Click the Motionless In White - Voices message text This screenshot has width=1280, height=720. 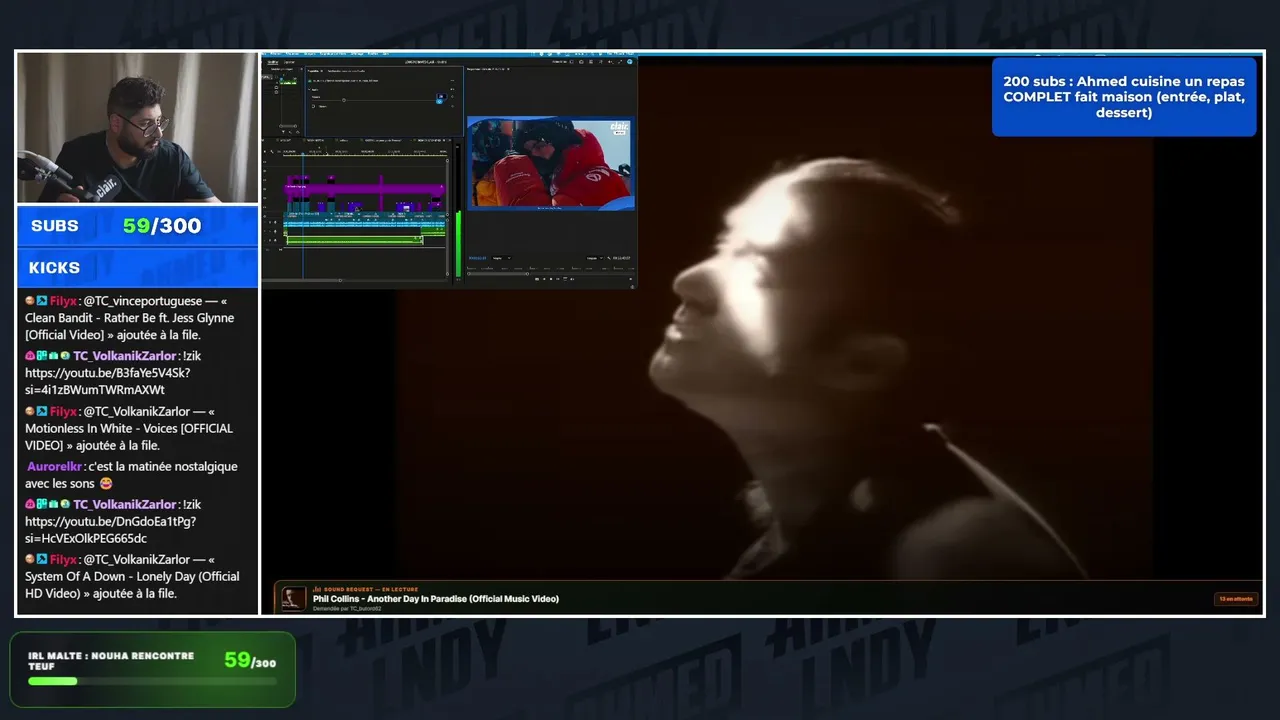[x=129, y=428]
